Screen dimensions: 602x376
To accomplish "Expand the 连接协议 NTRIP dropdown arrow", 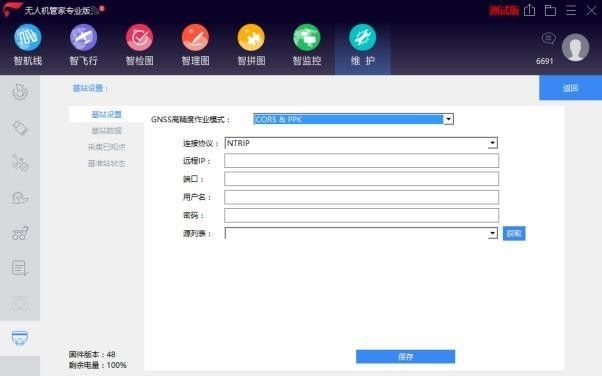I will point(492,143).
